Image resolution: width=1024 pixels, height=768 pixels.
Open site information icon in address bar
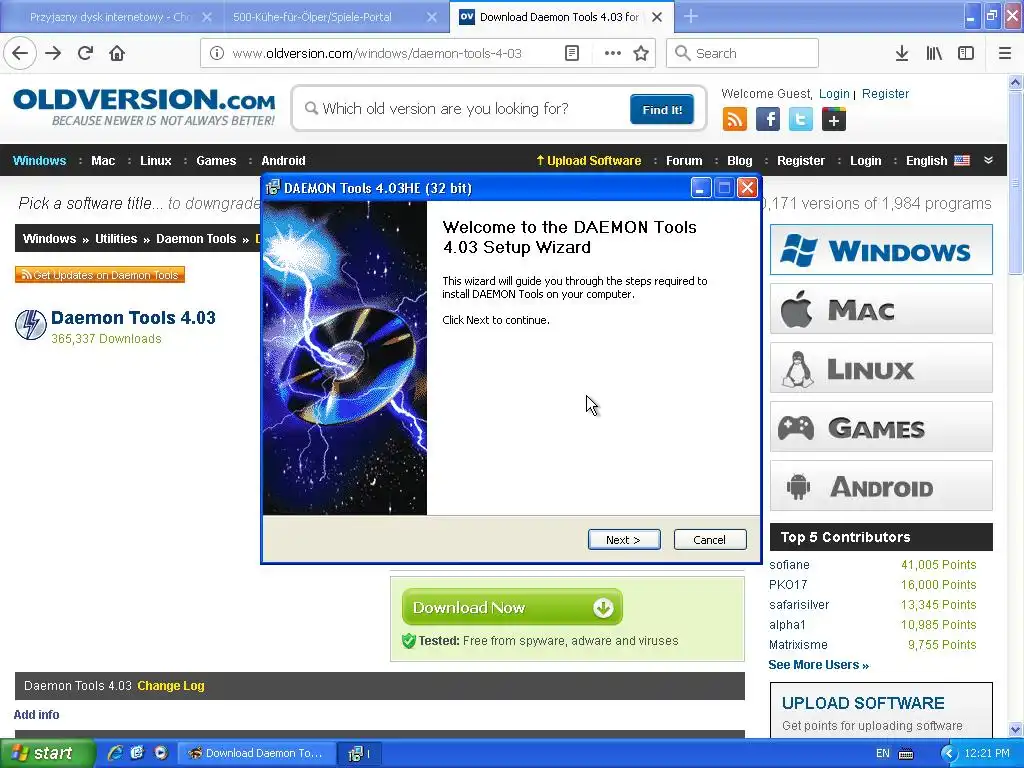tap(217, 54)
